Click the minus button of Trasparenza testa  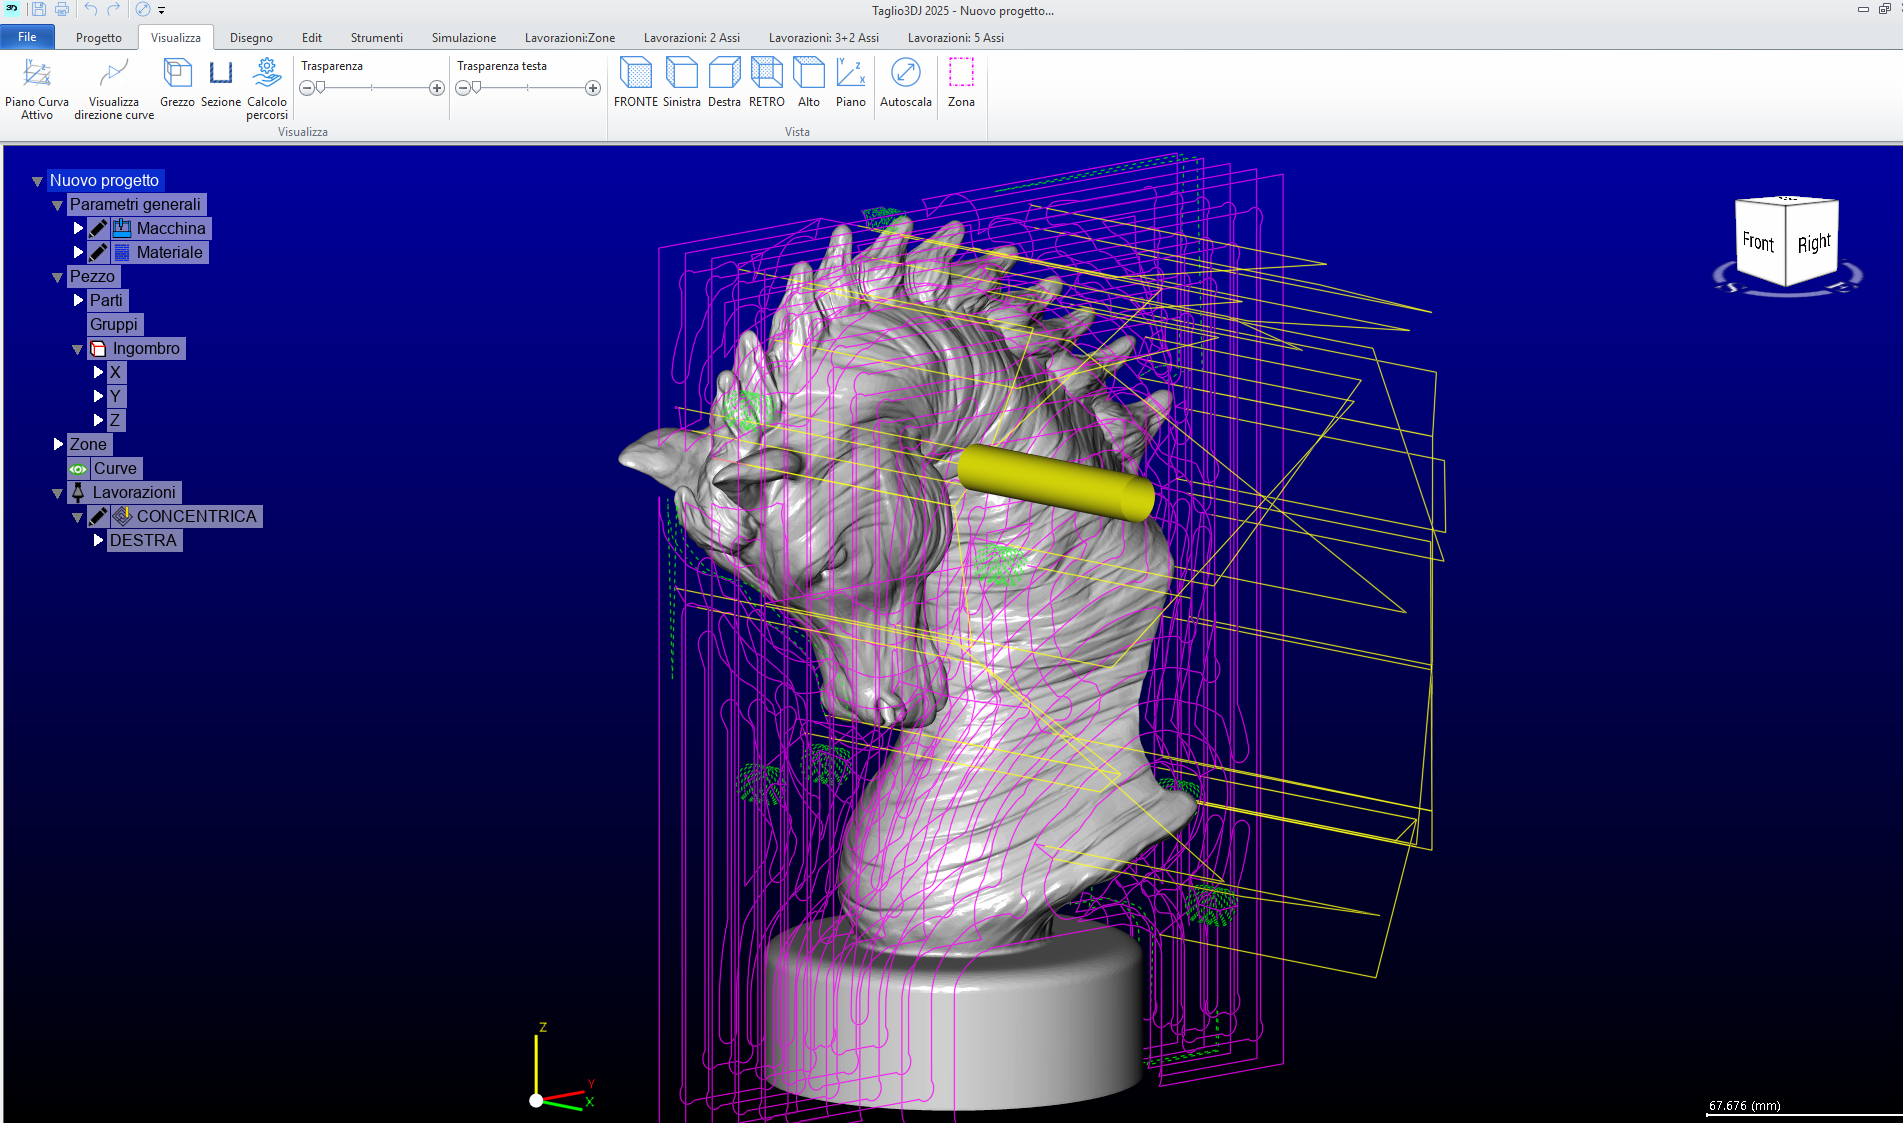[462, 88]
